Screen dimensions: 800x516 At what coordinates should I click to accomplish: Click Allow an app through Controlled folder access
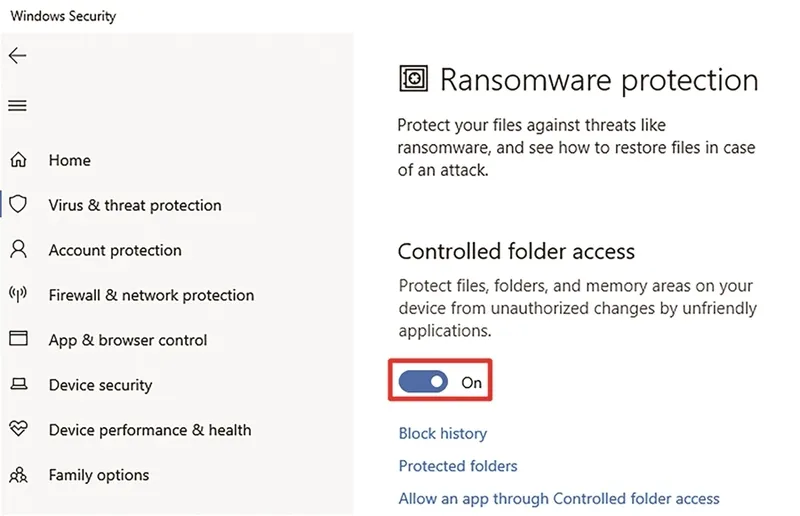[x=559, y=498]
